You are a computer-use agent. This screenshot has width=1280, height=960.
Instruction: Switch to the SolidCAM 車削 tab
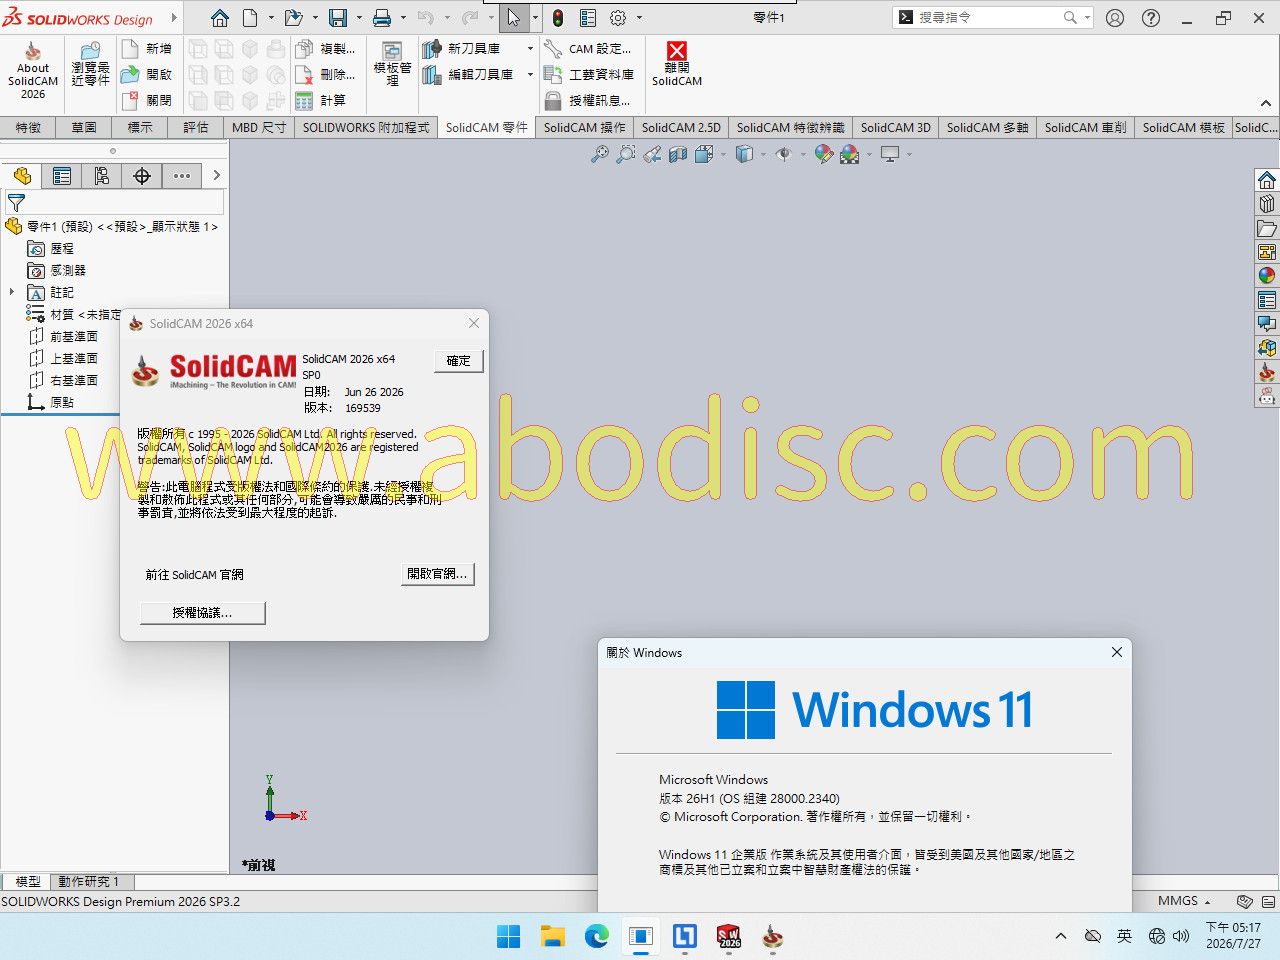point(1085,127)
